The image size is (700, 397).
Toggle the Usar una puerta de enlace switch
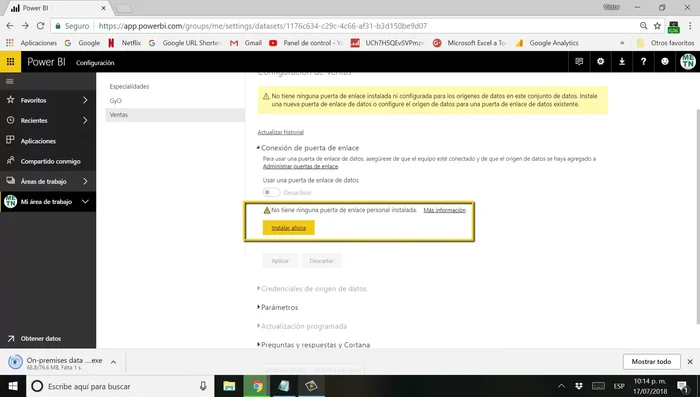[271, 192]
